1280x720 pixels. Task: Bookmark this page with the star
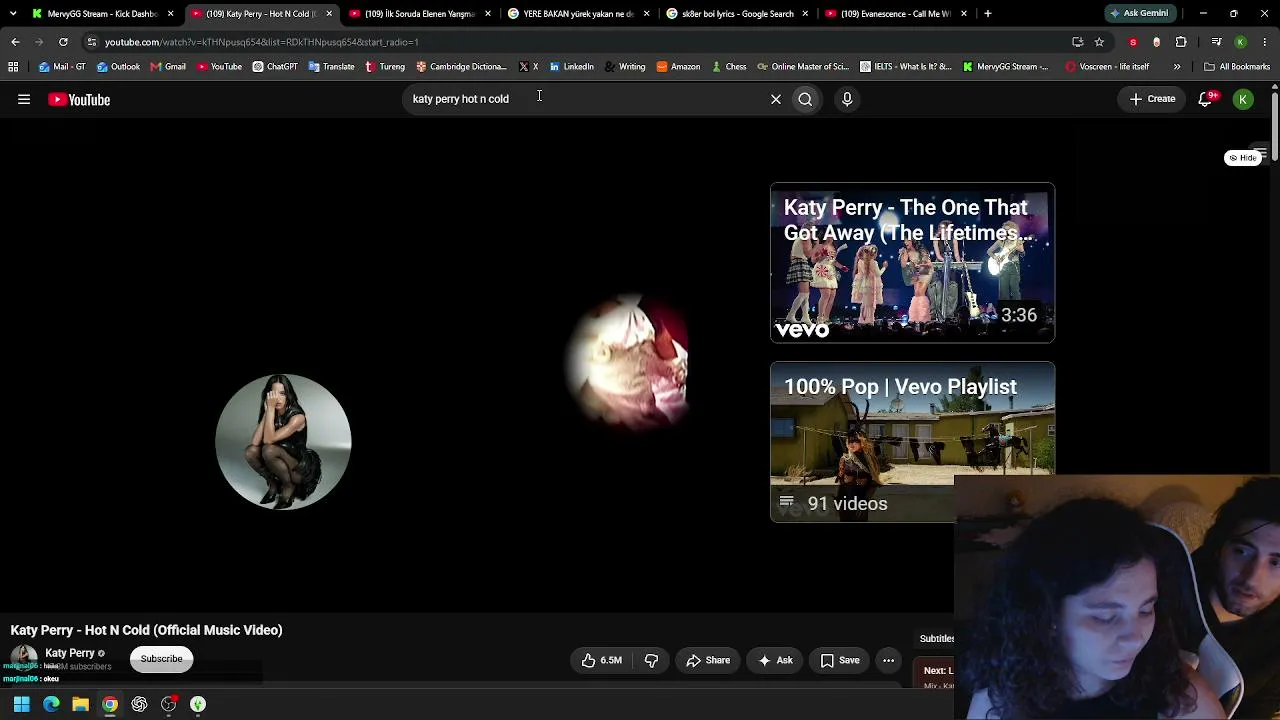pos(1099,42)
